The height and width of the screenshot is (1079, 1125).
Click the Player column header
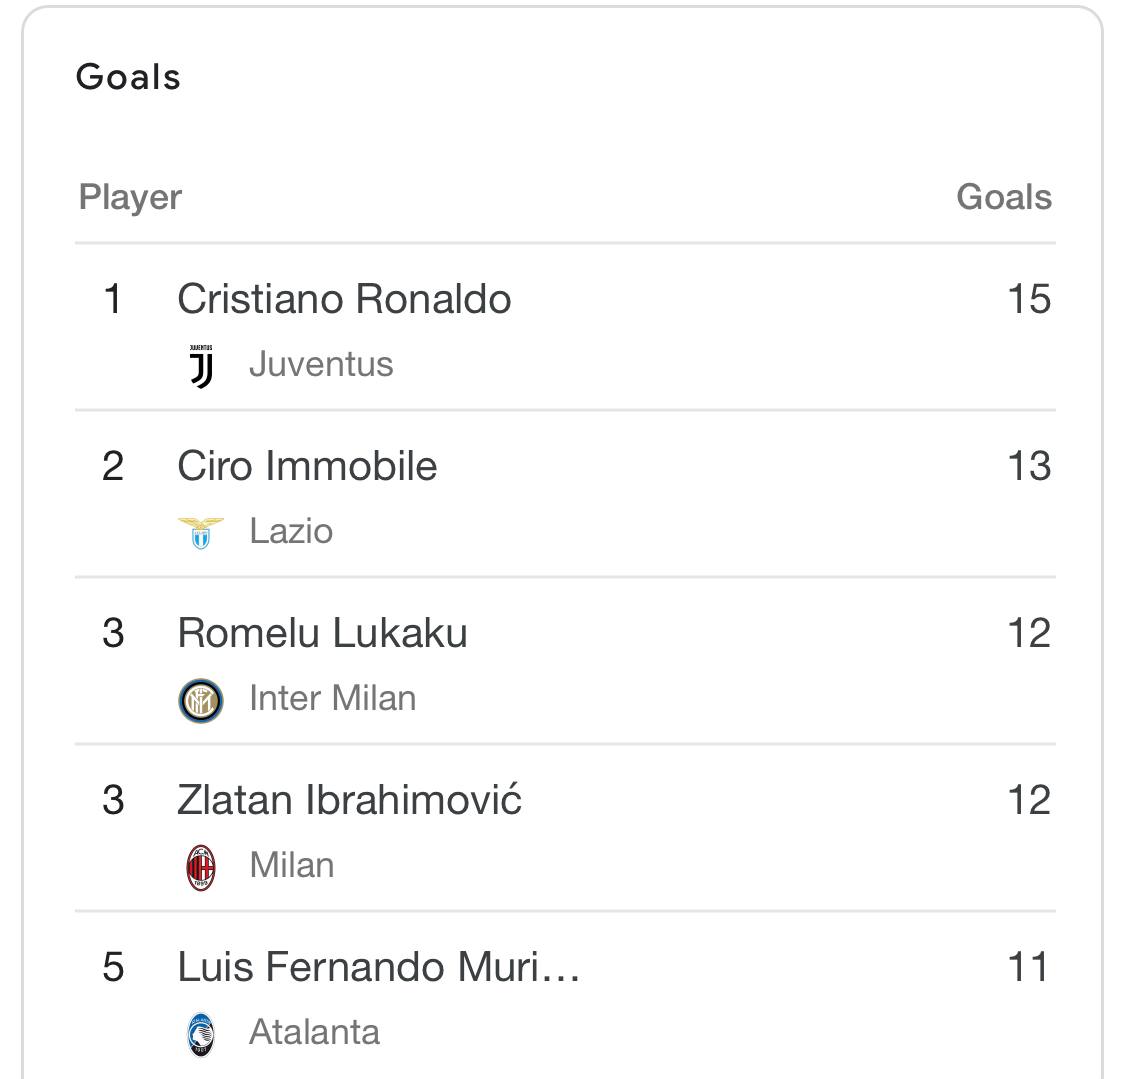pyautogui.click(x=130, y=197)
